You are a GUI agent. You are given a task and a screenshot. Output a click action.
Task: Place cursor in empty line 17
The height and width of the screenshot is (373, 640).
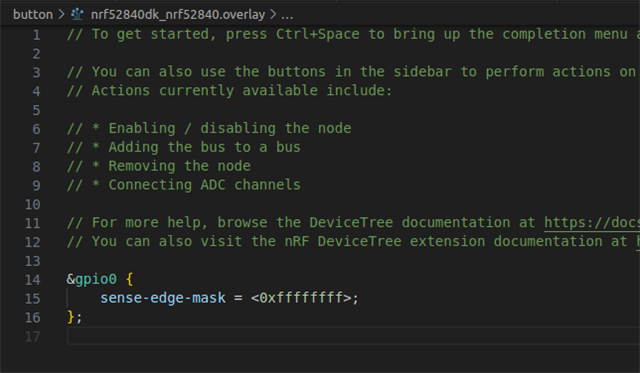click(353, 336)
